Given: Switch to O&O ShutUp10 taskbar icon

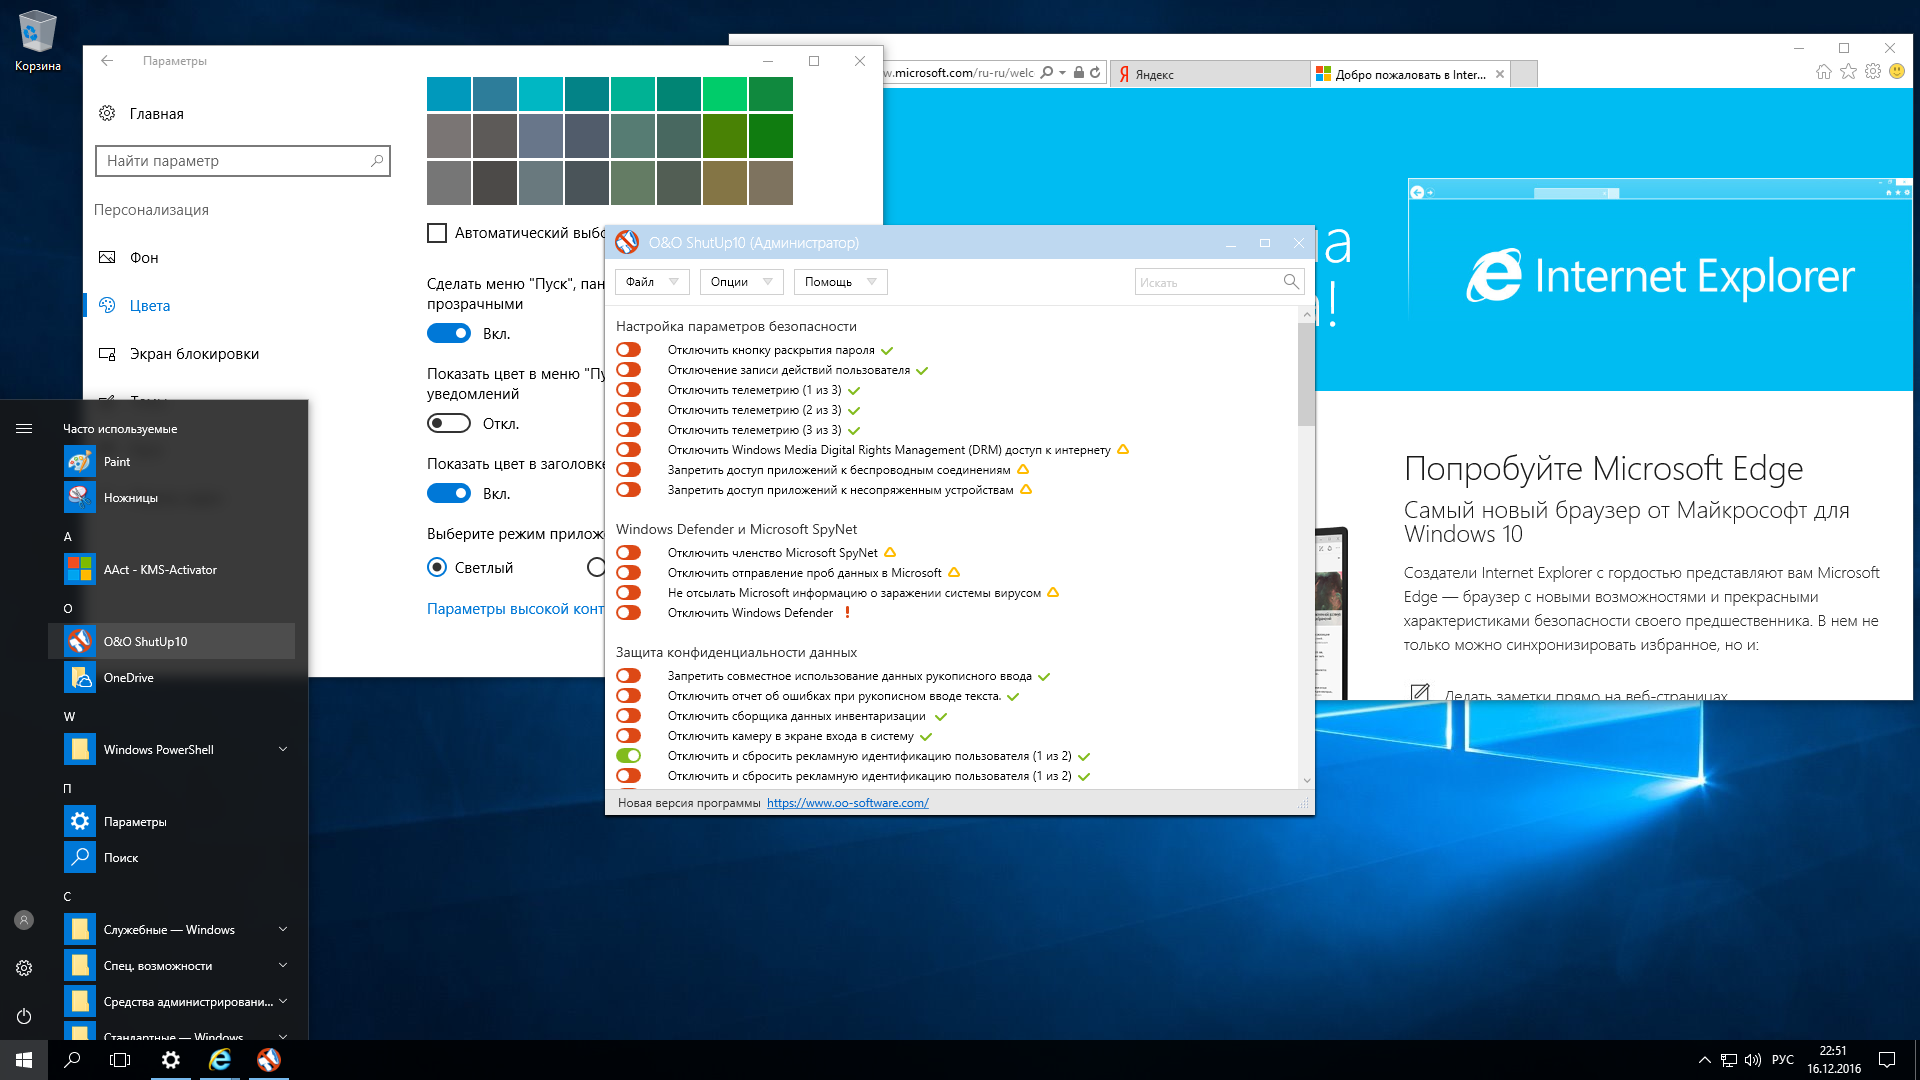Looking at the screenshot, I should pos(269,1060).
